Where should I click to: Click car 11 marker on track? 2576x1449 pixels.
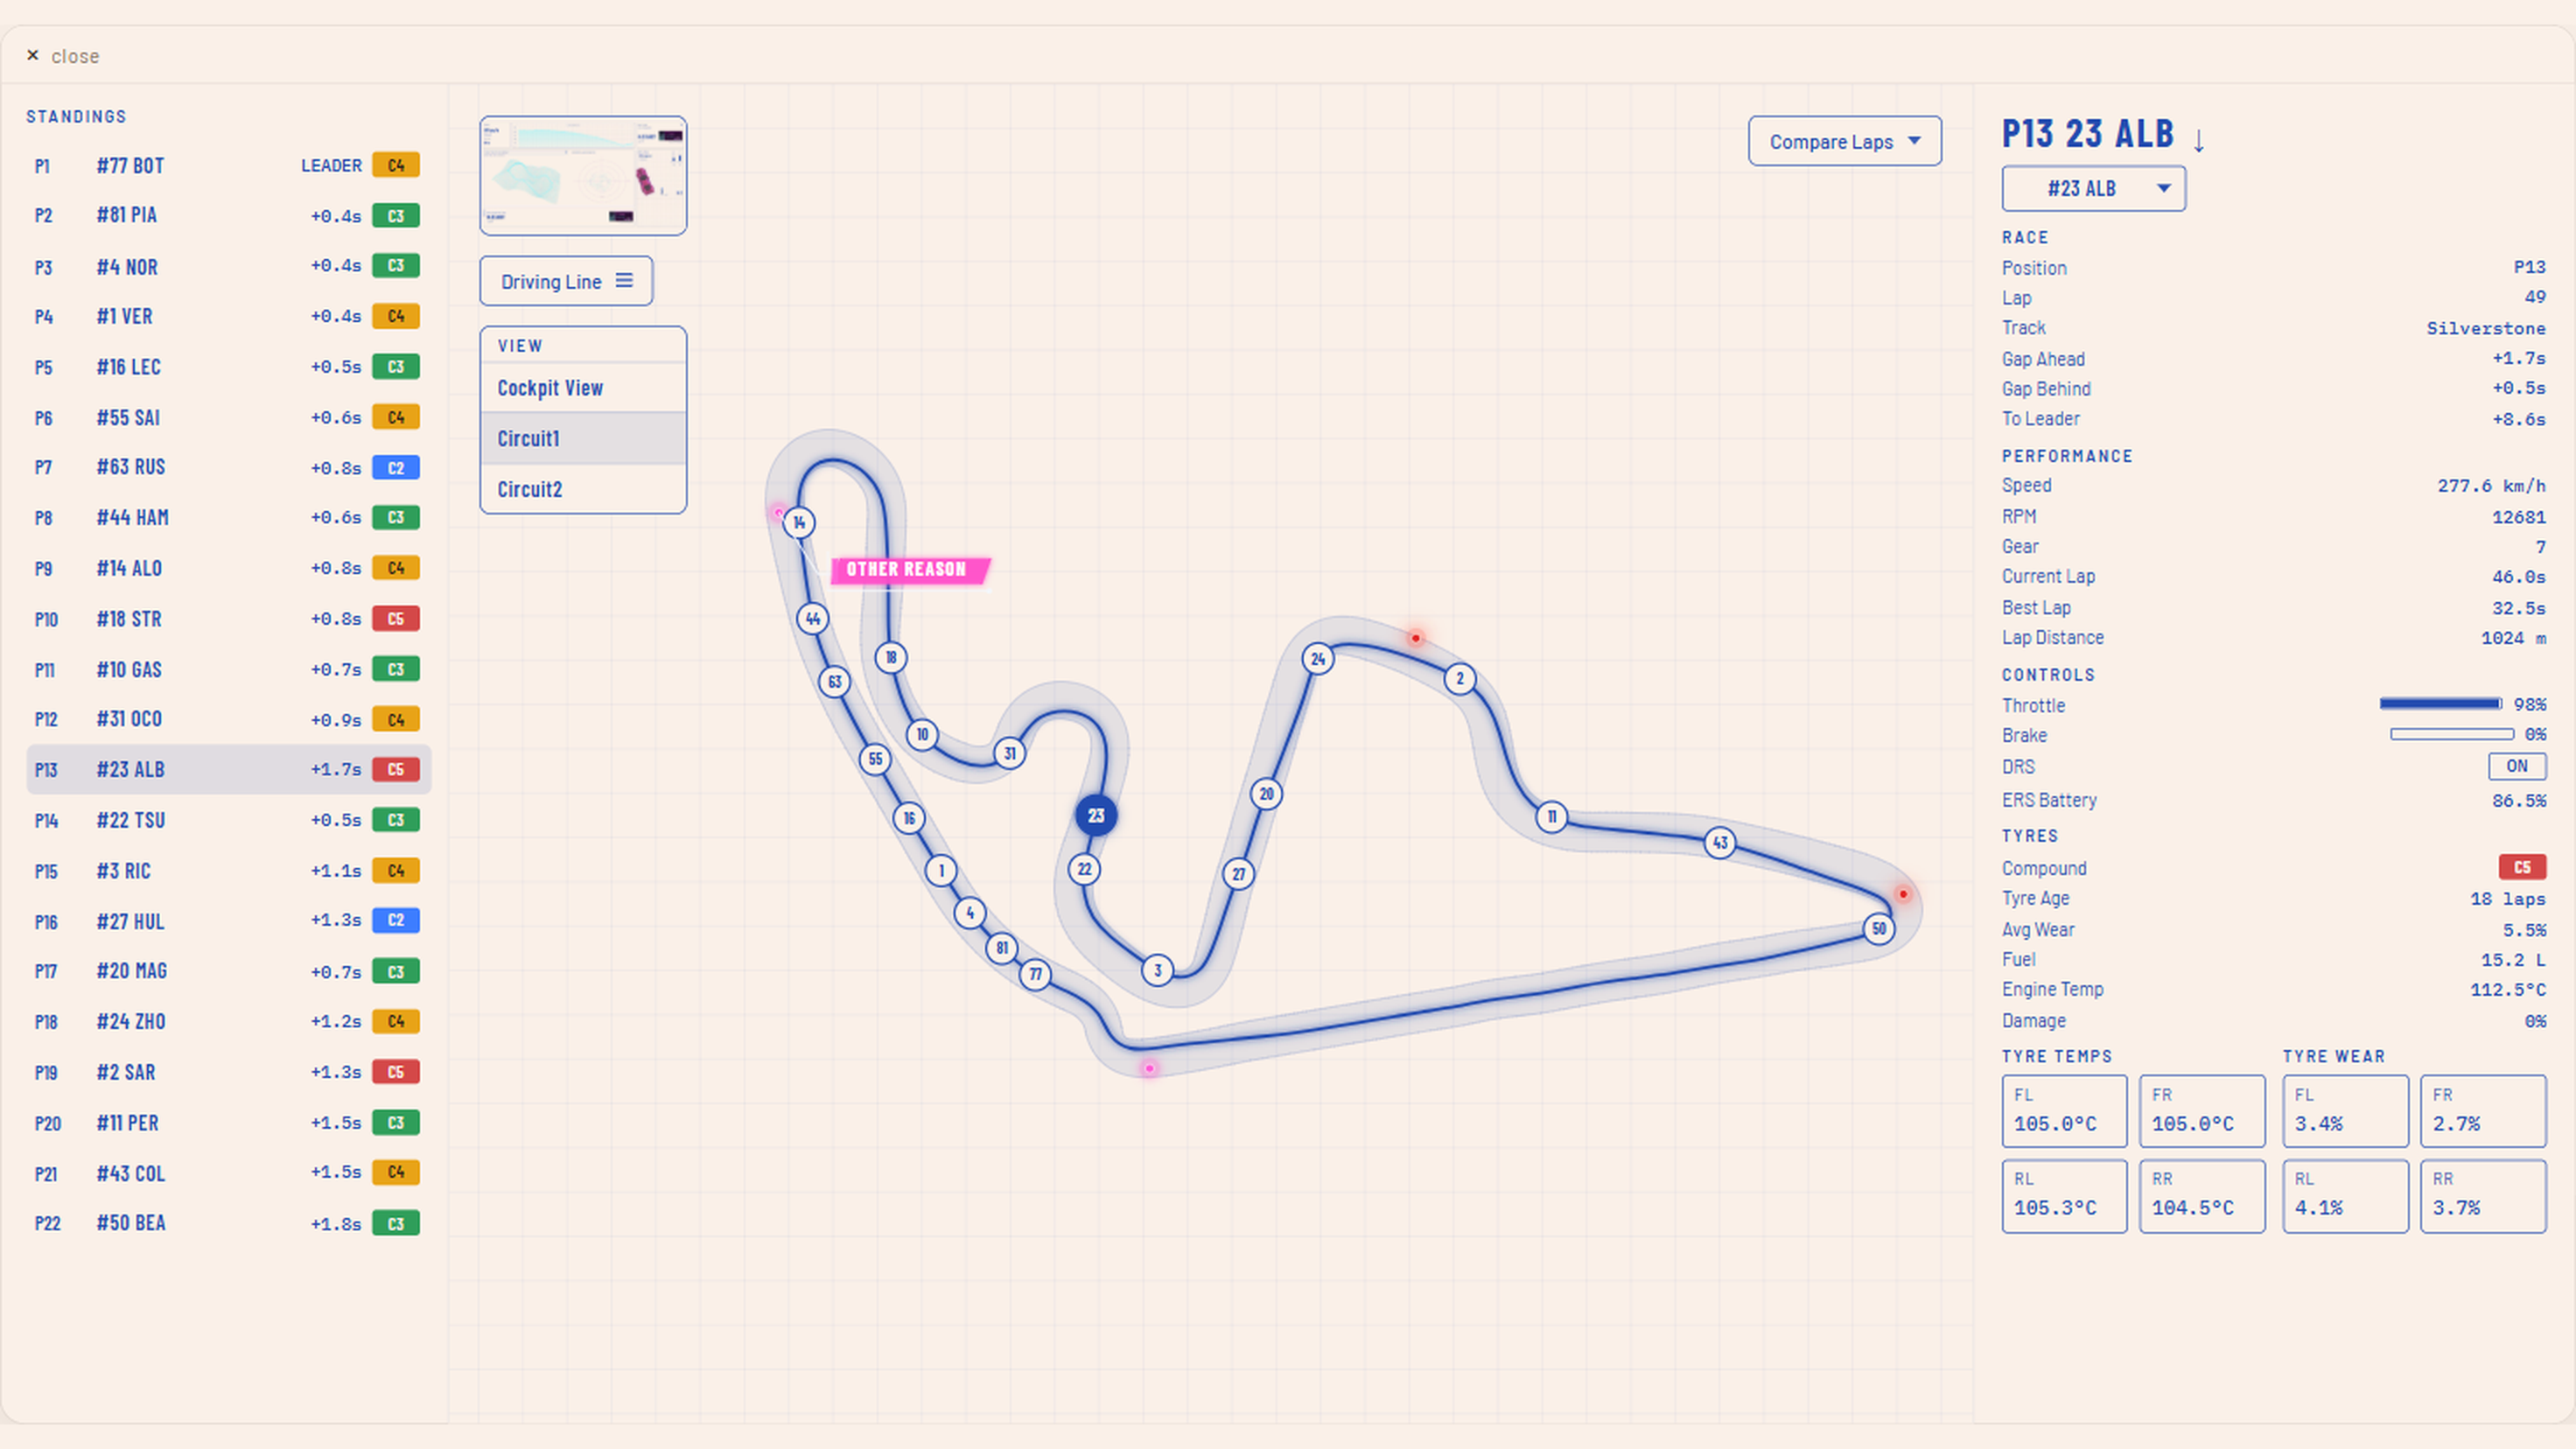click(1552, 817)
